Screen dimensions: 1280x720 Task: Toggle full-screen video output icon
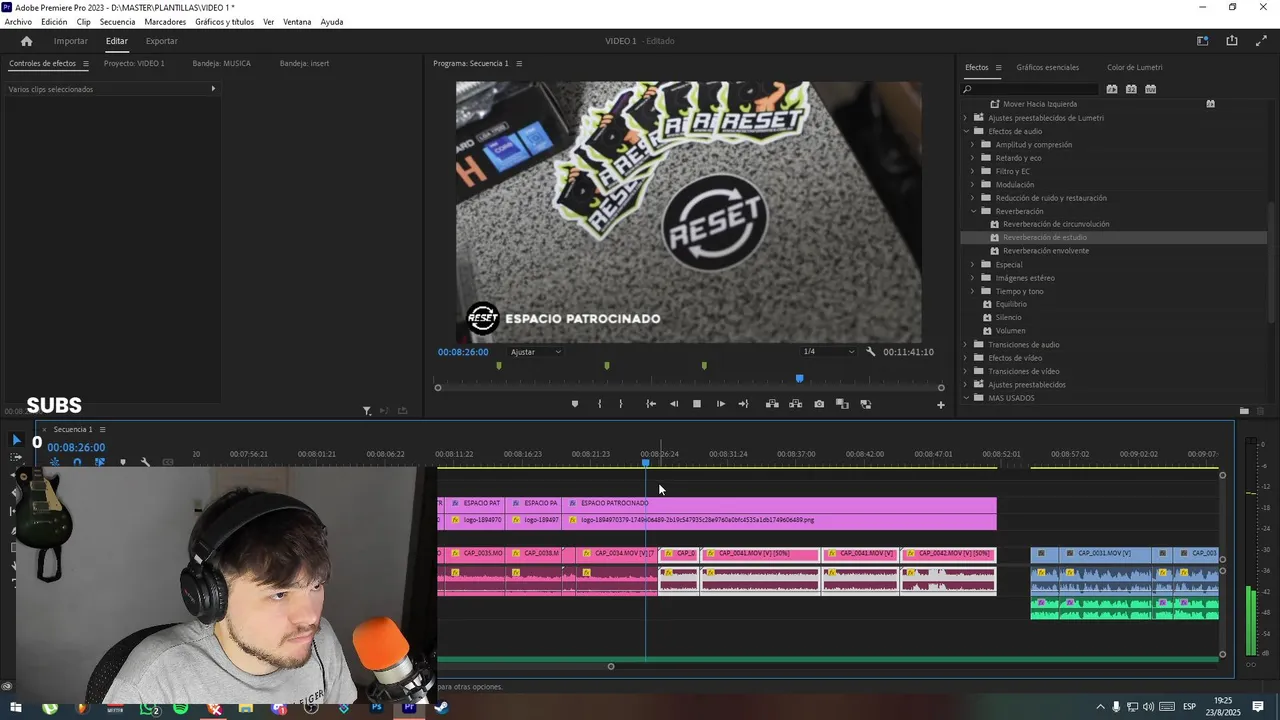(1261, 41)
